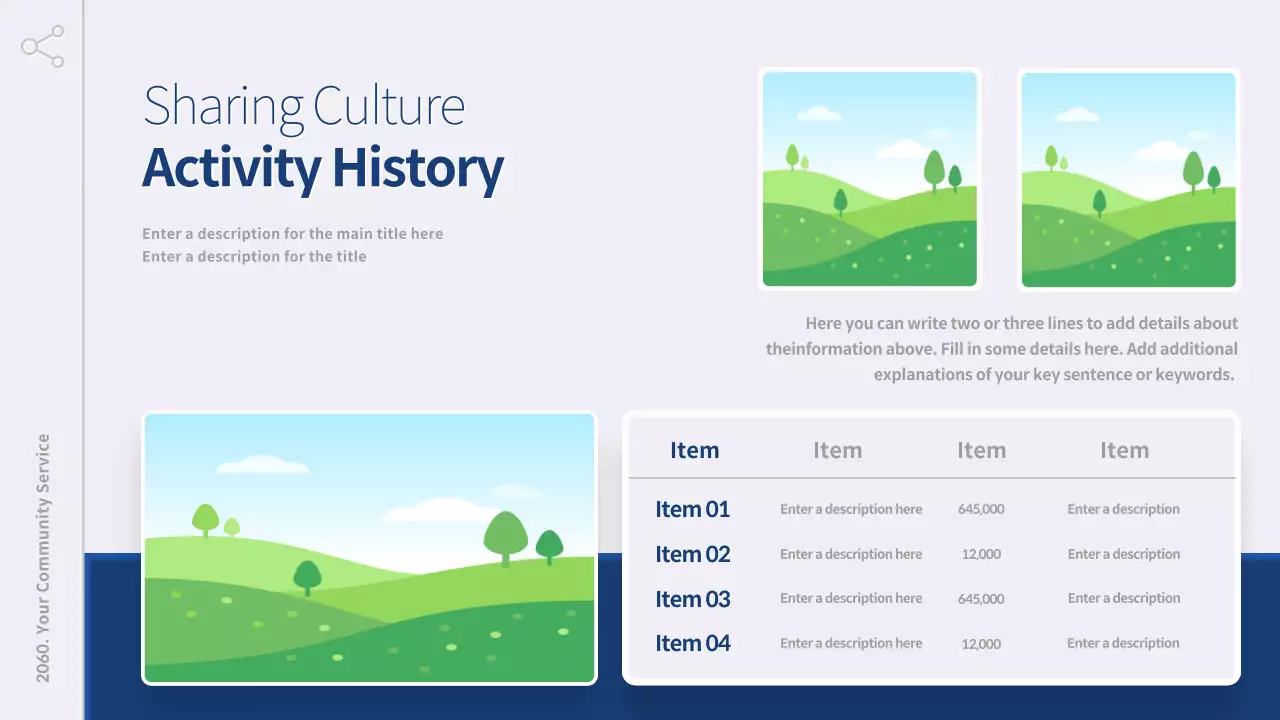This screenshot has width=1280, height=720.
Task: Click the dark blue "Item" column header
Action: 694,450
